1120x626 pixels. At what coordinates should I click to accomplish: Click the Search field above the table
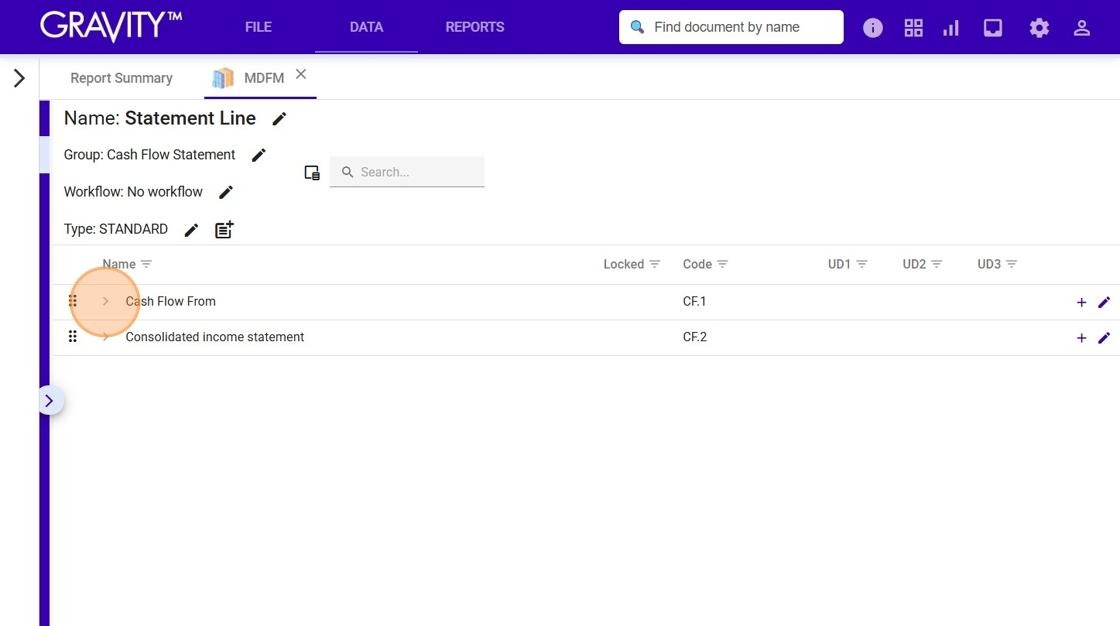[x=407, y=172]
